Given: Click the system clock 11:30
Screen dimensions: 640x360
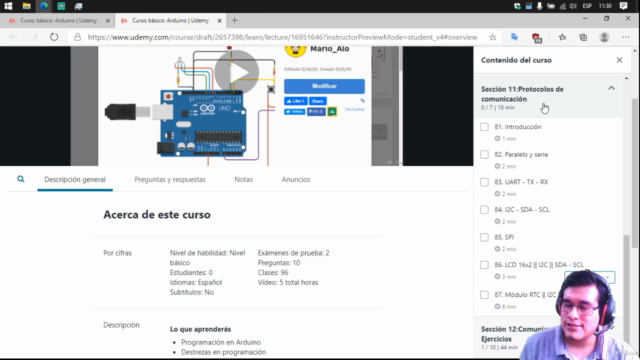Looking at the screenshot, I should [605, 6].
